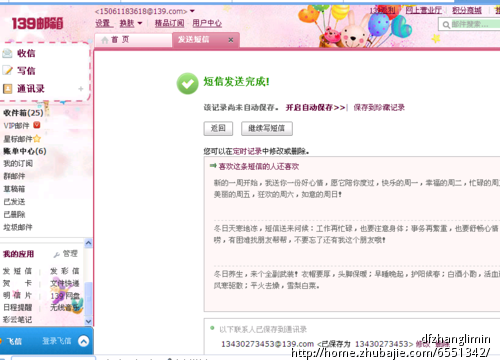Click 修改 link beside saved contact
500x360 pixels.
pos(422,344)
